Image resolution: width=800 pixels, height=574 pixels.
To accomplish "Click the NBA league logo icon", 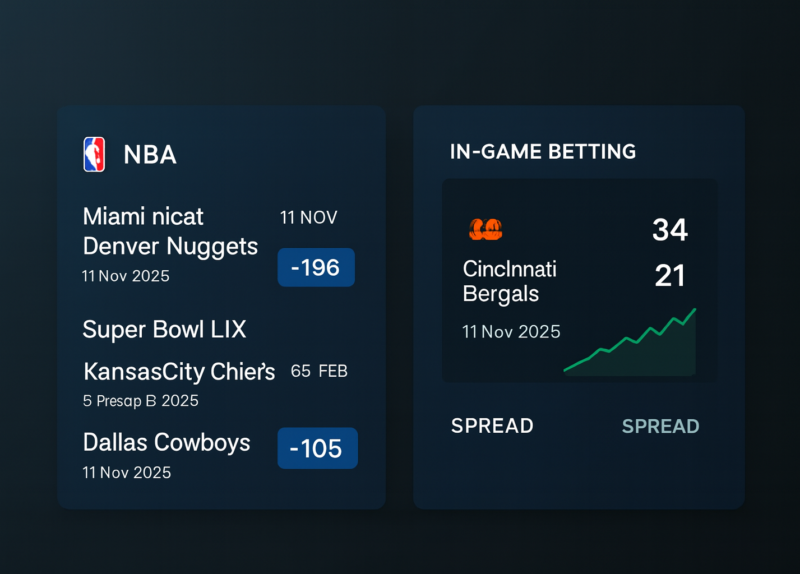I will click(94, 155).
